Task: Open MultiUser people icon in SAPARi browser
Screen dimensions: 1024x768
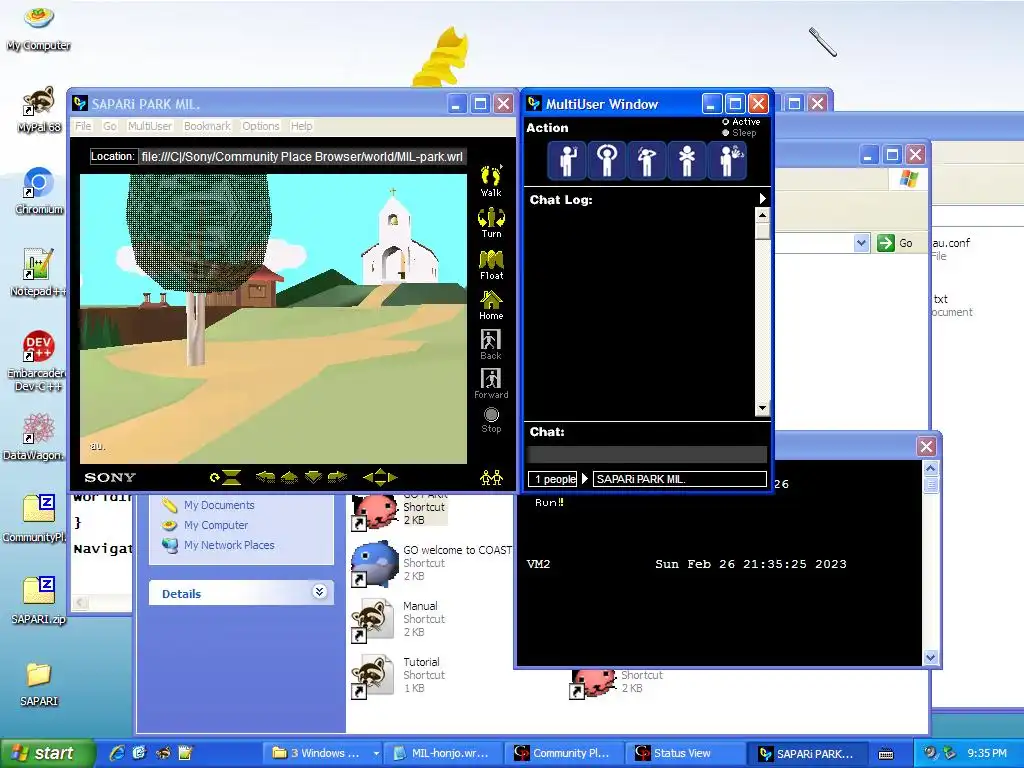Action: pos(491,477)
